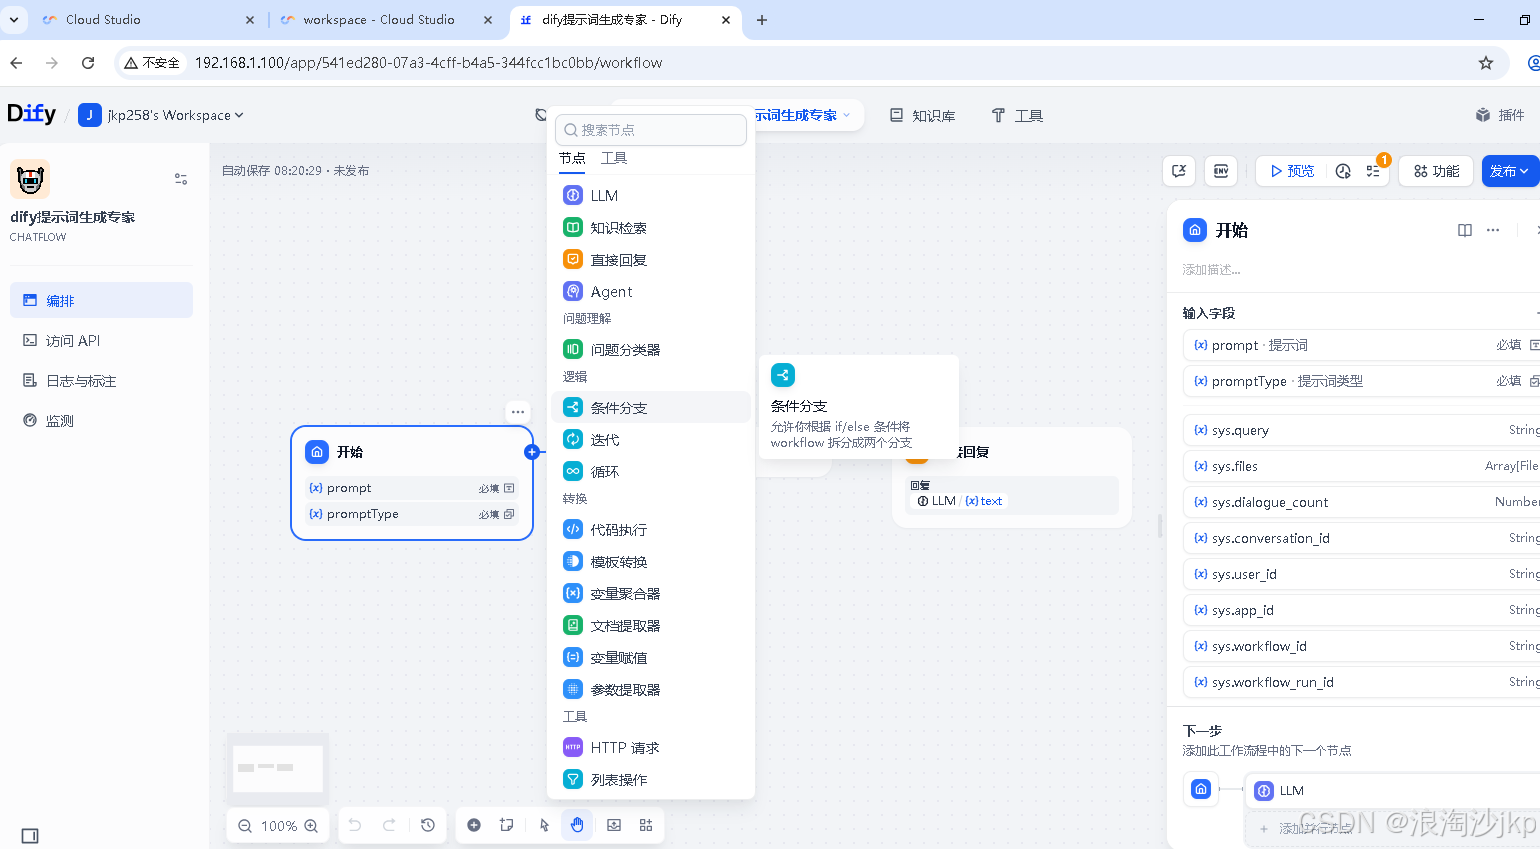Add a note with the sticky note icon
1540x849 pixels.
(x=507, y=825)
